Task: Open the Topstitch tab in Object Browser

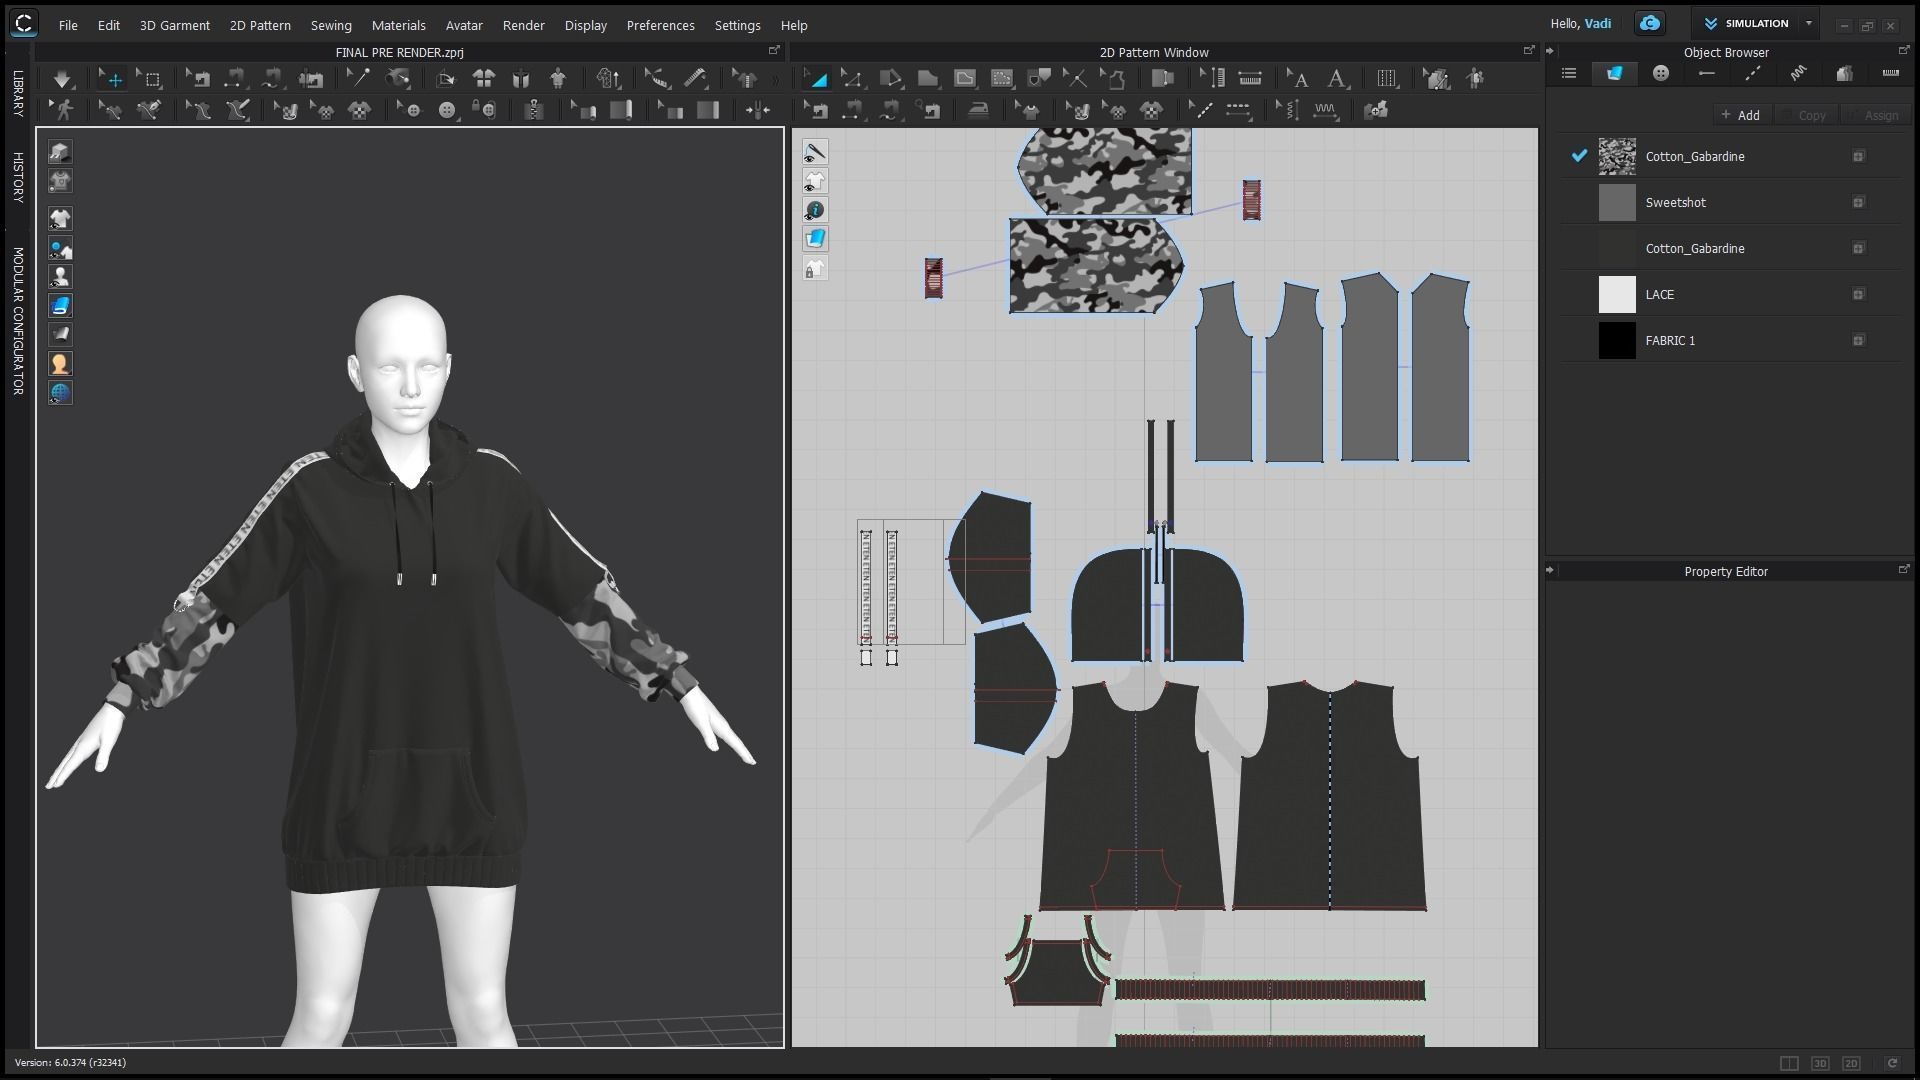Action: click(1753, 74)
